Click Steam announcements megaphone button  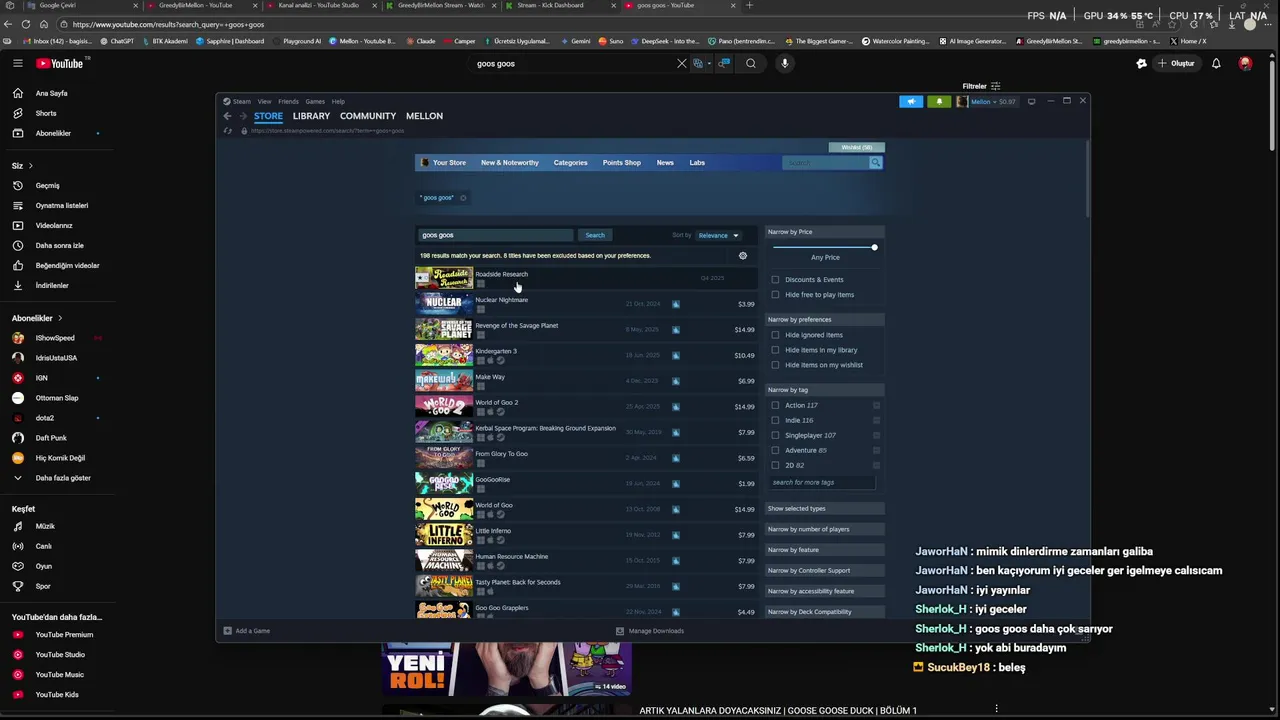pos(911,101)
